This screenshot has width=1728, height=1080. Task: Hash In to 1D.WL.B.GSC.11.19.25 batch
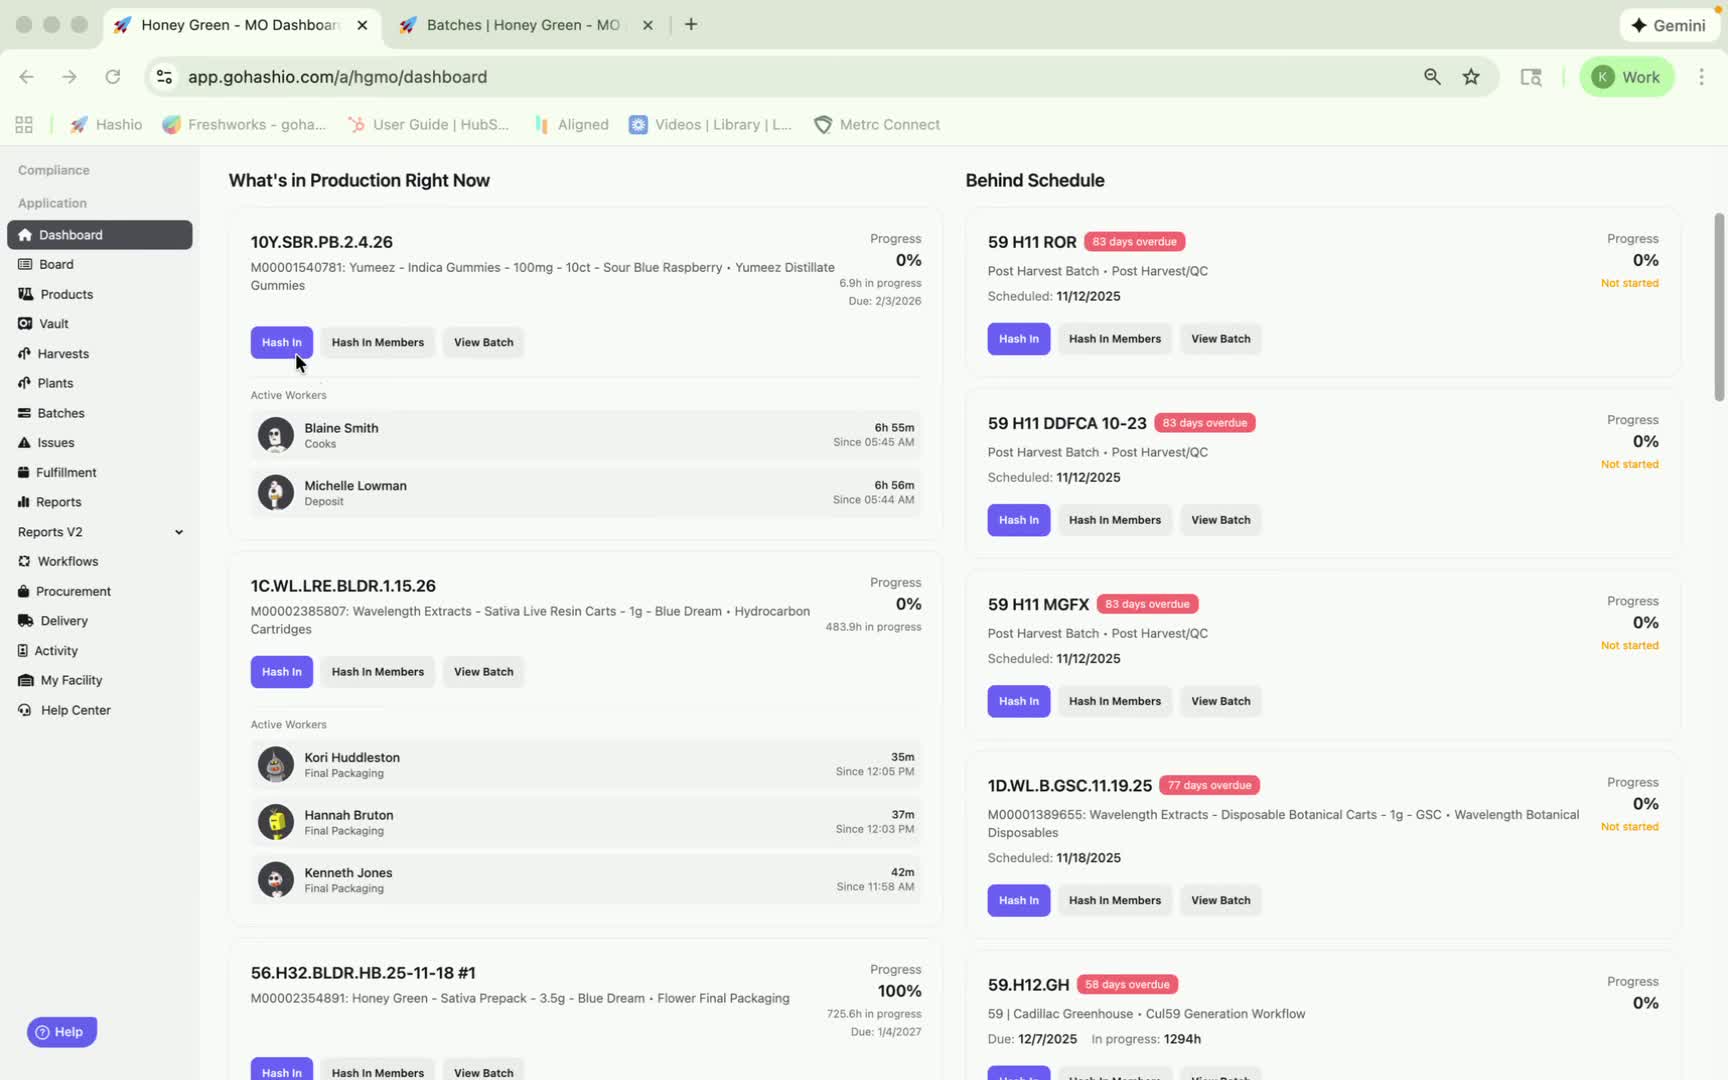[1019, 900]
